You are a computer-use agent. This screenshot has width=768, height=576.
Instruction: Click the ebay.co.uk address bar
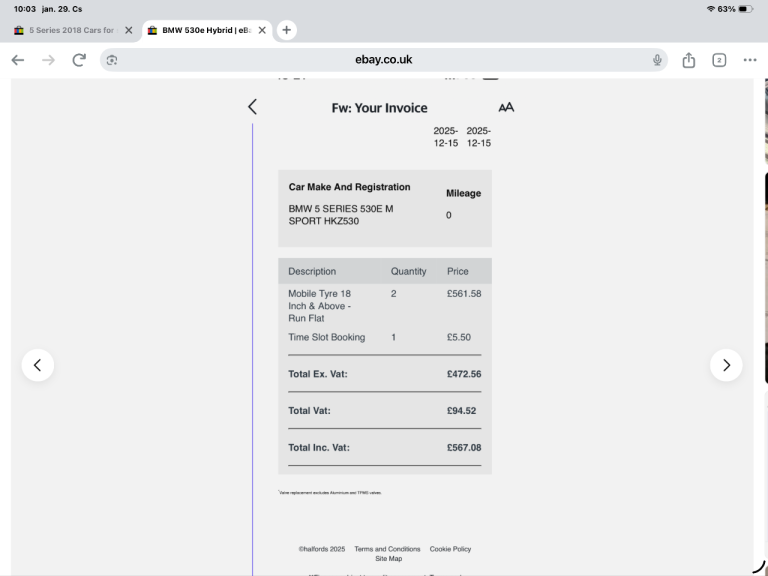click(384, 60)
